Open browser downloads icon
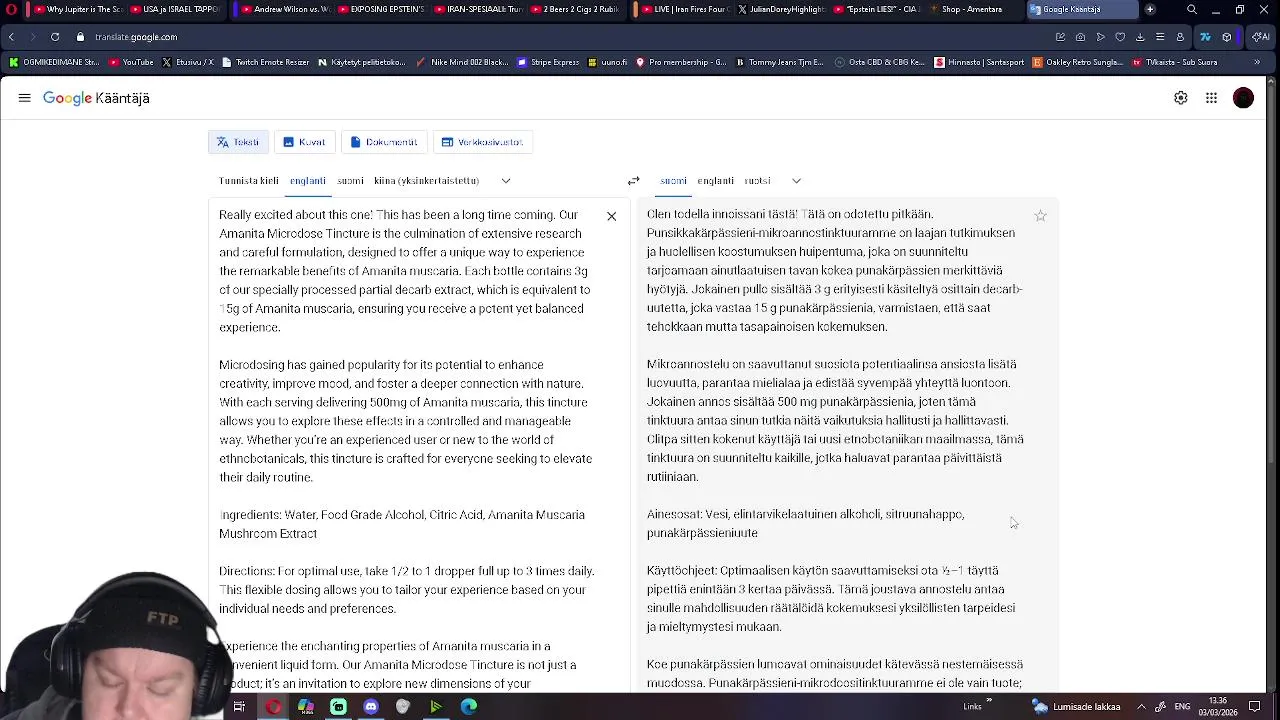The width and height of the screenshot is (1280, 720). (1140, 37)
